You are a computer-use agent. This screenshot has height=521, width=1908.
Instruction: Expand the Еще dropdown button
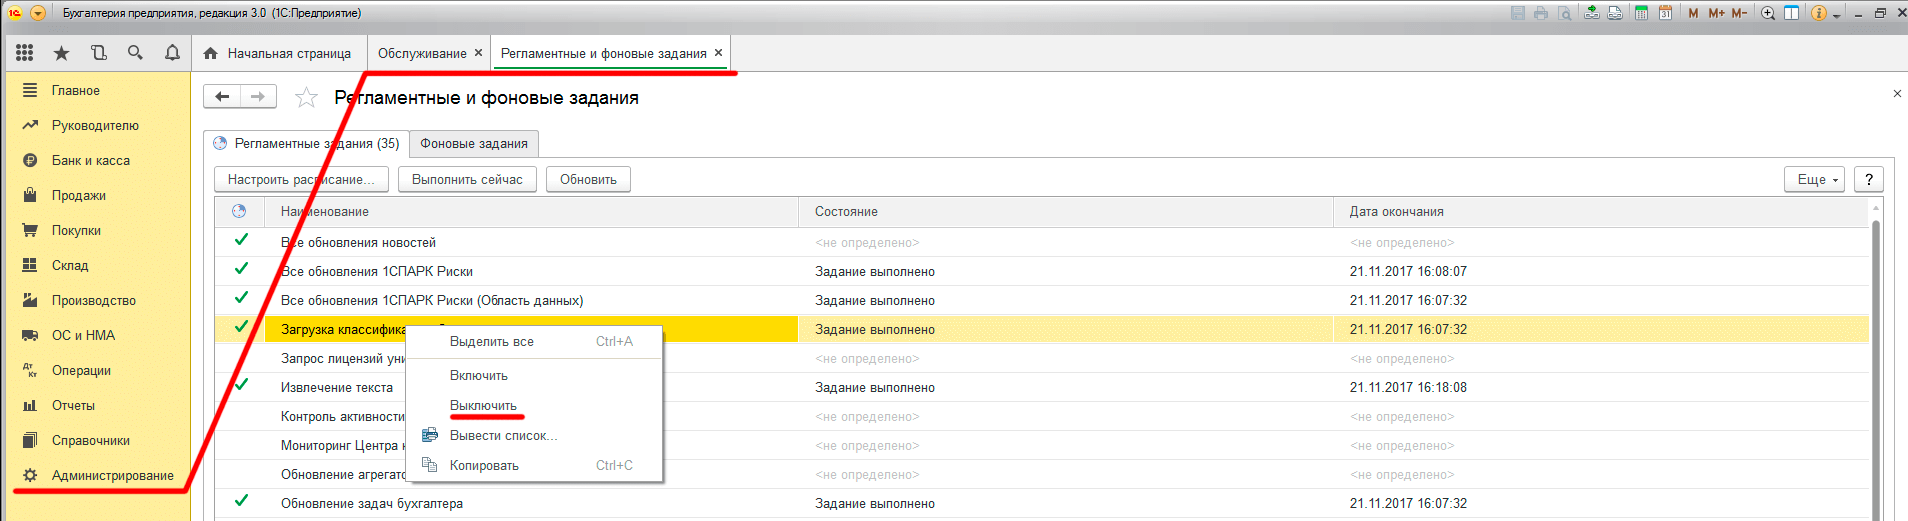[x=1814, y=180]
